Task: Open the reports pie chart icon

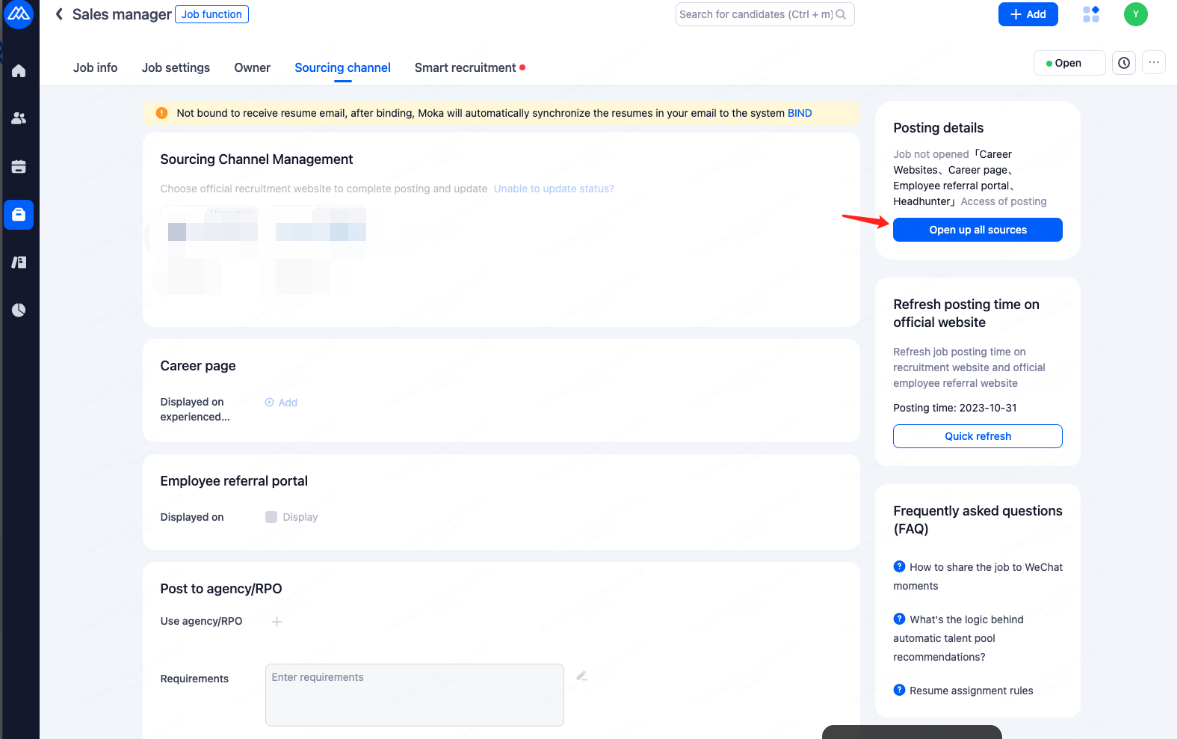Action: pos(19,310)
